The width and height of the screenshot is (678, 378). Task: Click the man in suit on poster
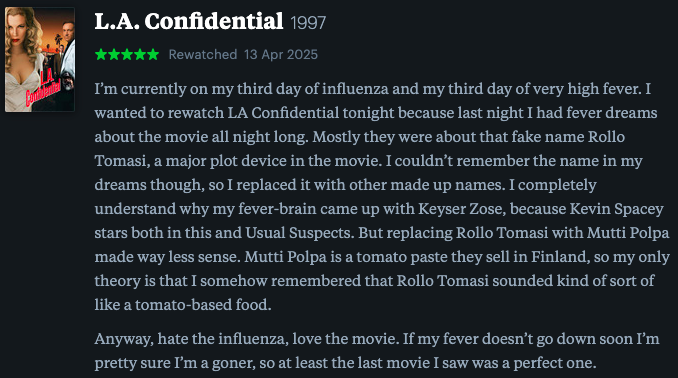(x=68, y=48)
